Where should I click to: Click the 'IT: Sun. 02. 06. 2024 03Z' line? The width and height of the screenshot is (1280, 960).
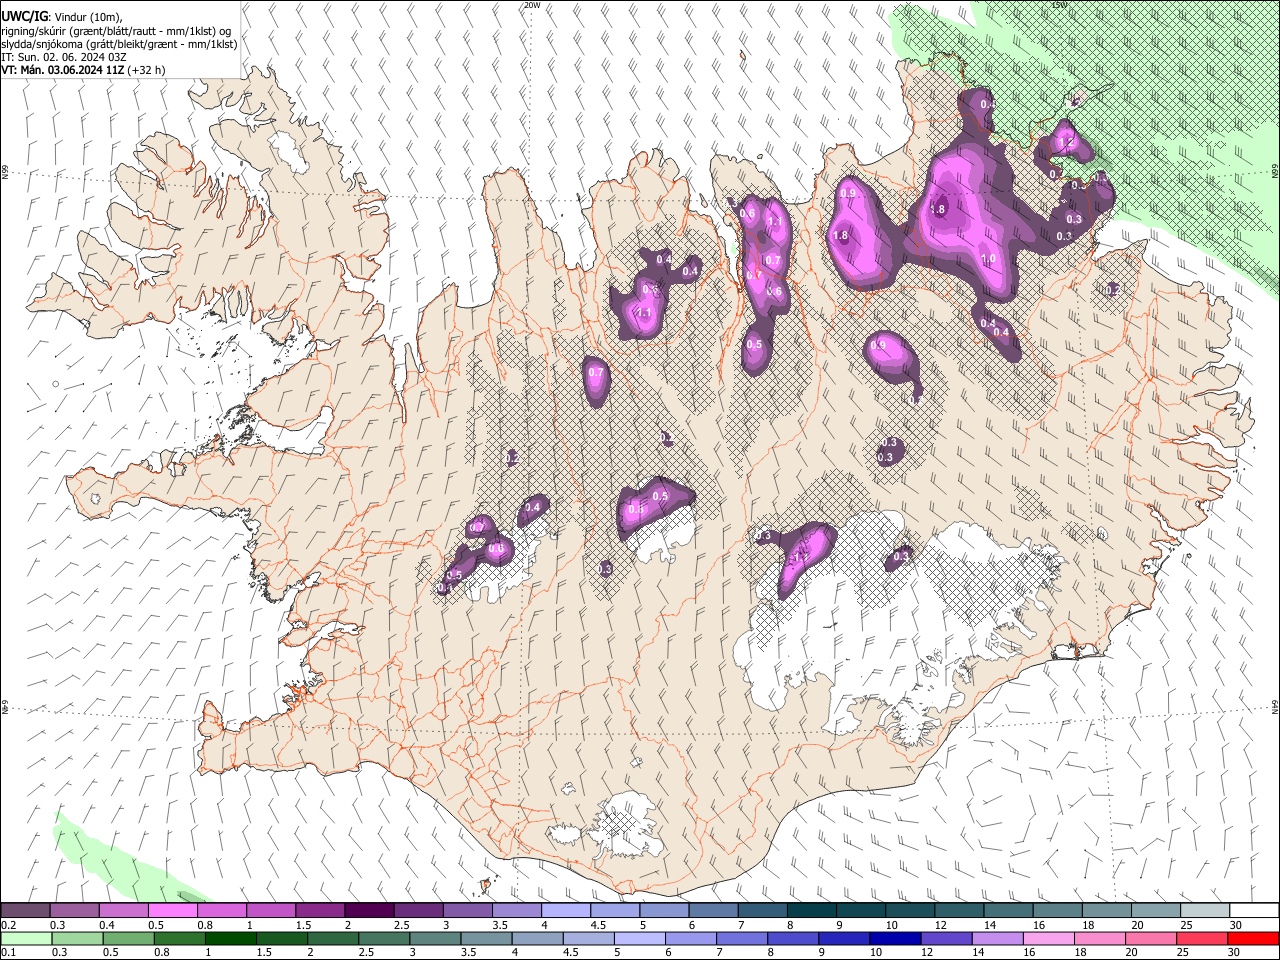[65, 57]
